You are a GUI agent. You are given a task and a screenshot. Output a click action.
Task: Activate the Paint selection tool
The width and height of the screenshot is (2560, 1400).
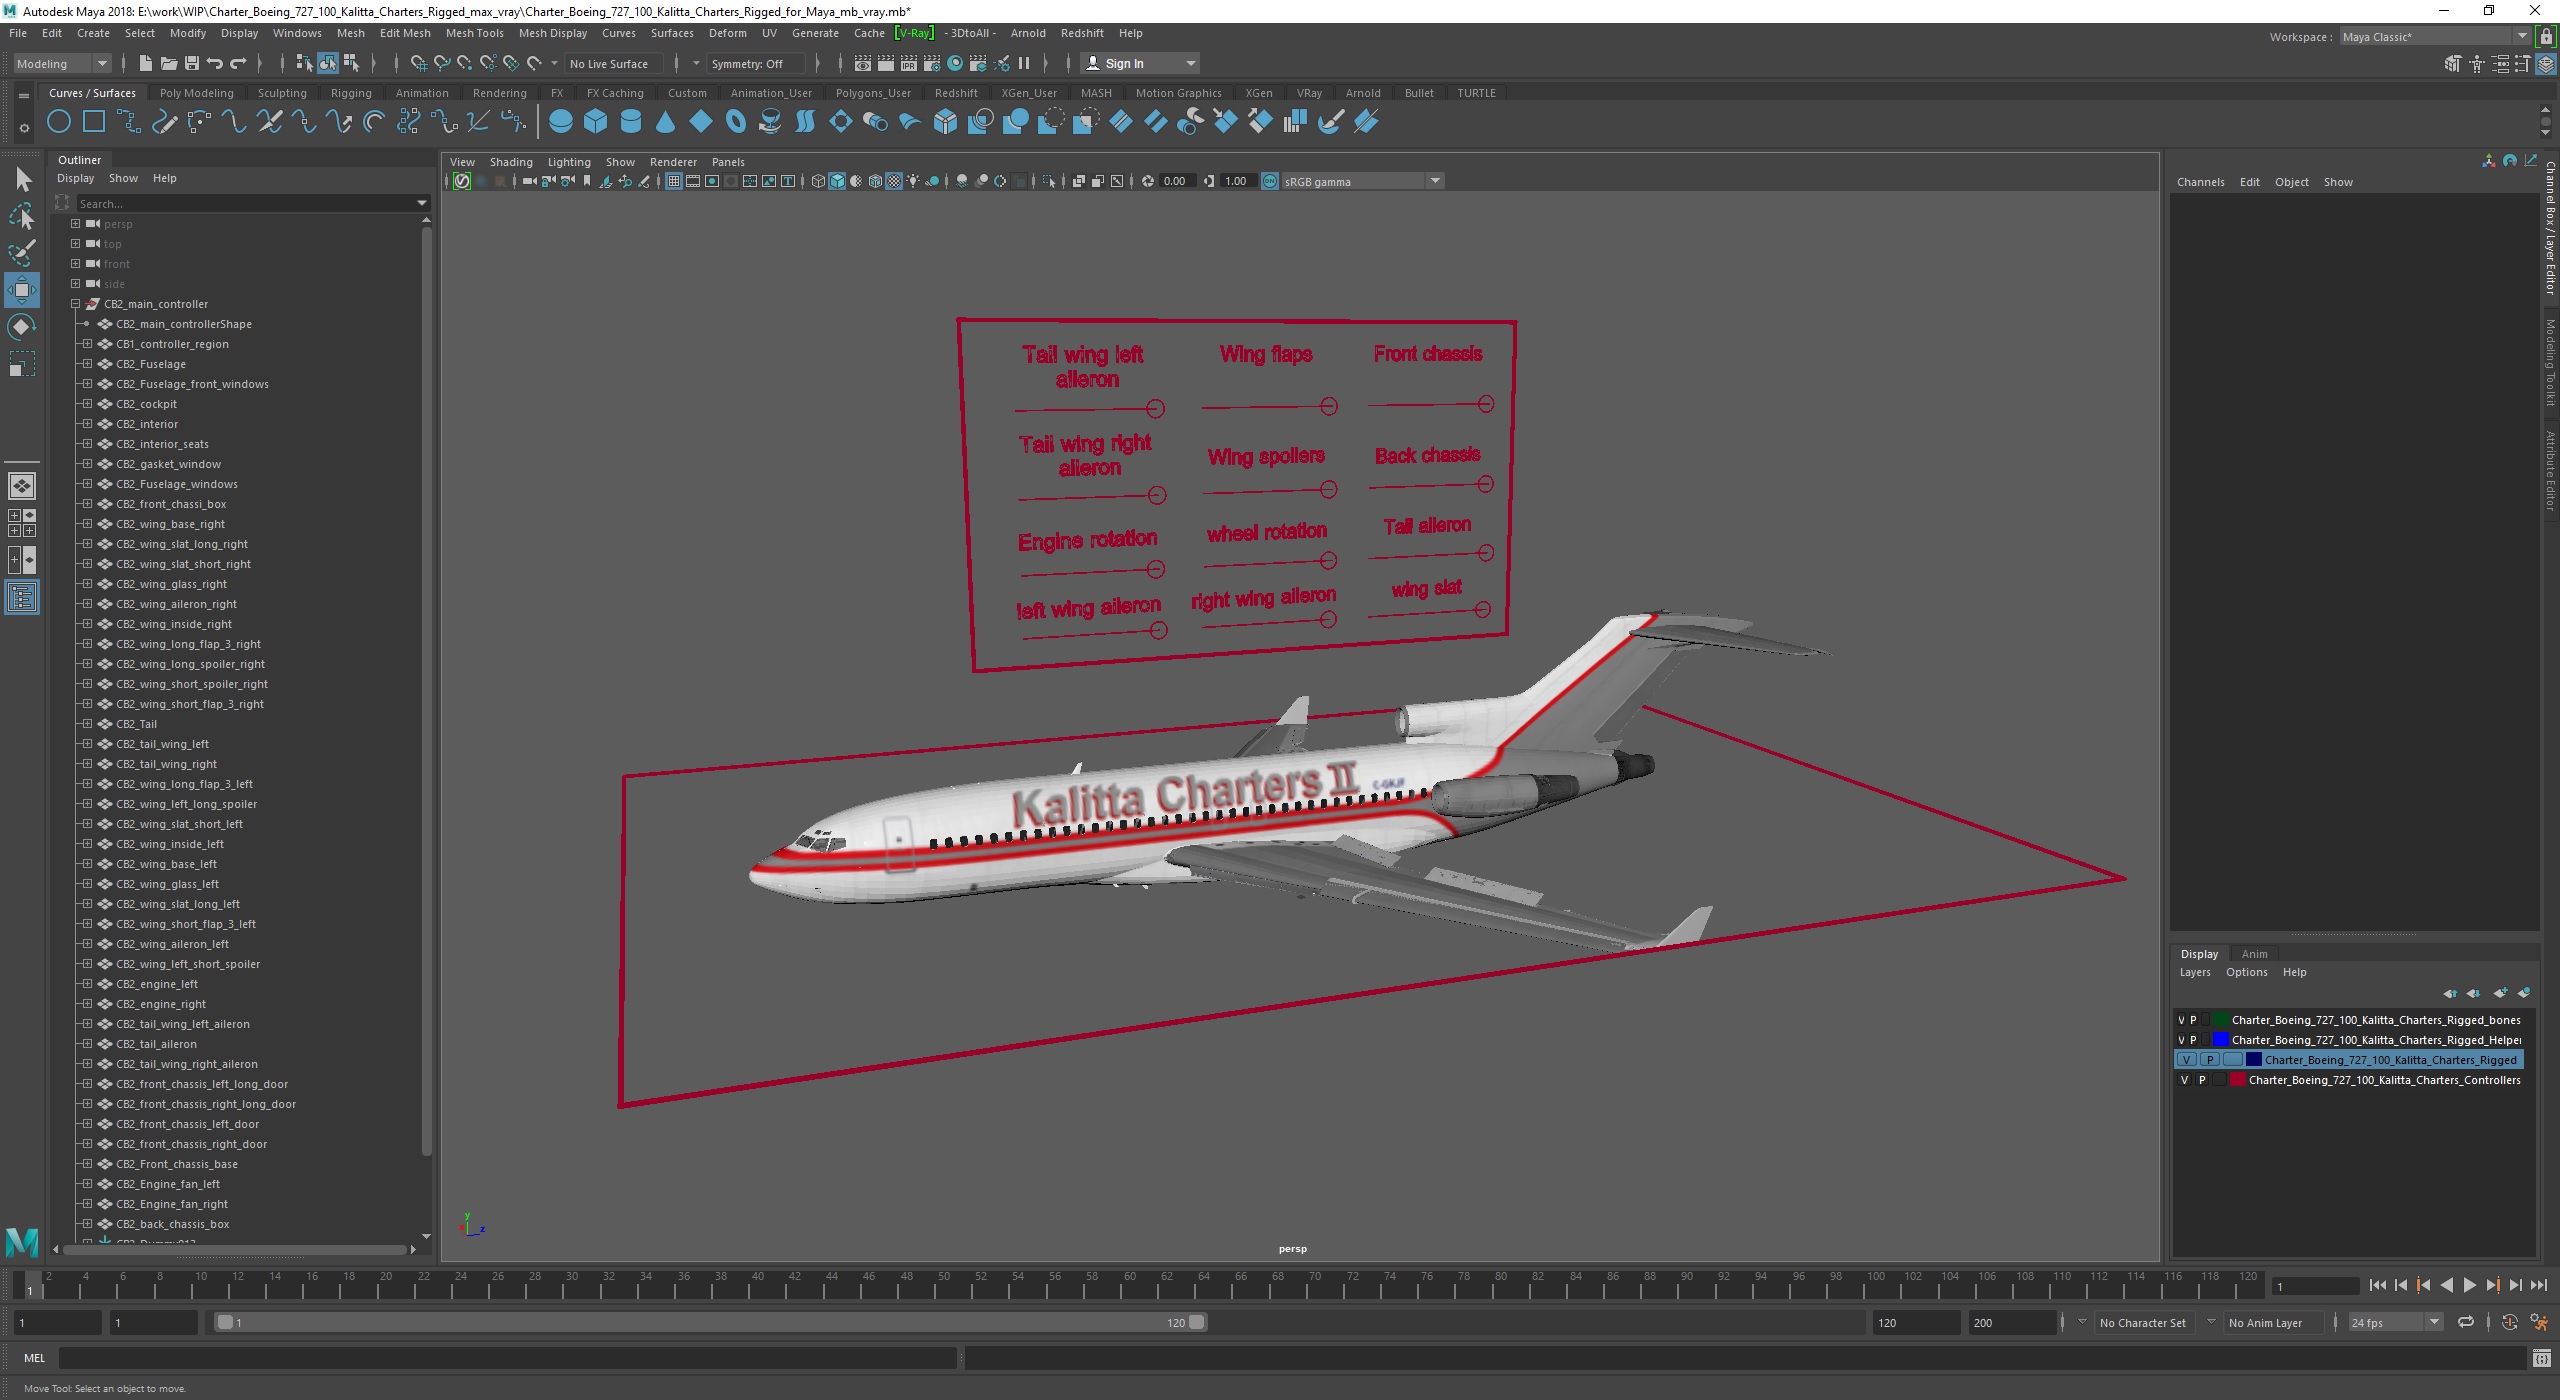tap(22, 253)
